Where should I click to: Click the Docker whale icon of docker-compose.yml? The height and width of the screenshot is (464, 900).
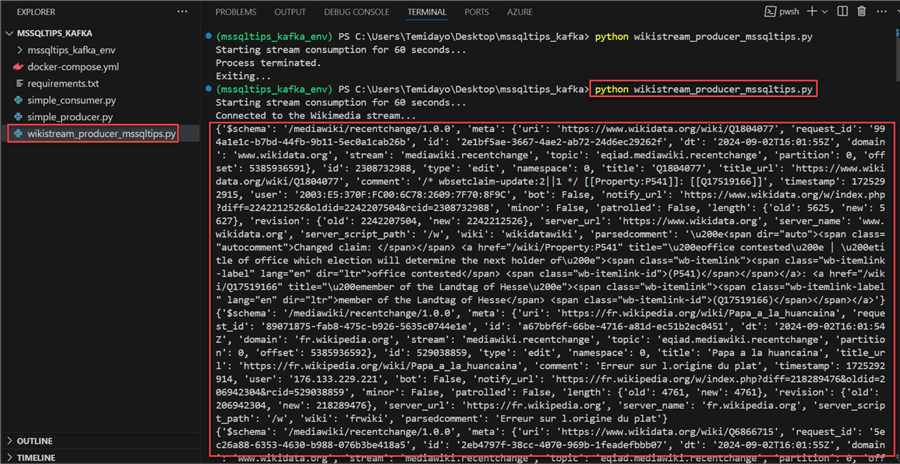tap(18, 67)
